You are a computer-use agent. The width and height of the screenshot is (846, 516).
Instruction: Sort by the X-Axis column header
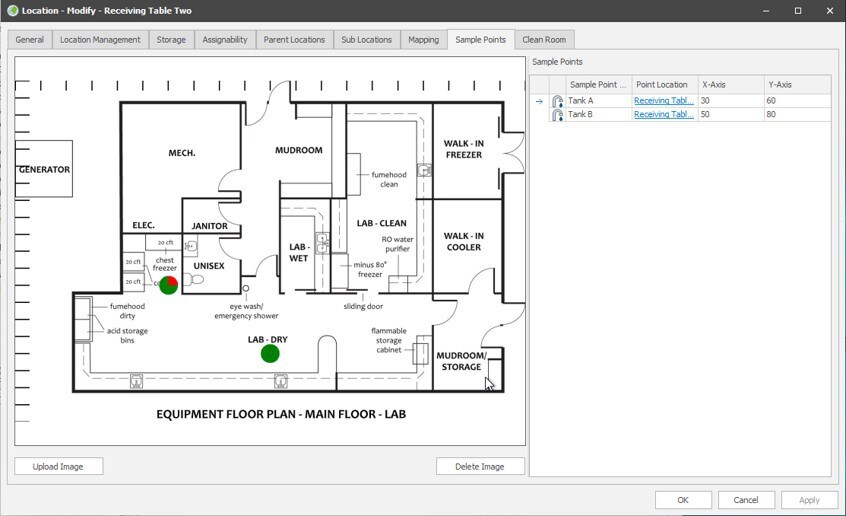click(729, 85)
